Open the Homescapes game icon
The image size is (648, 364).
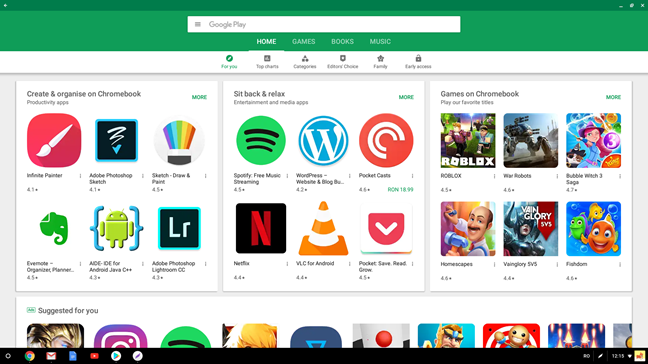tap(468, 228)
